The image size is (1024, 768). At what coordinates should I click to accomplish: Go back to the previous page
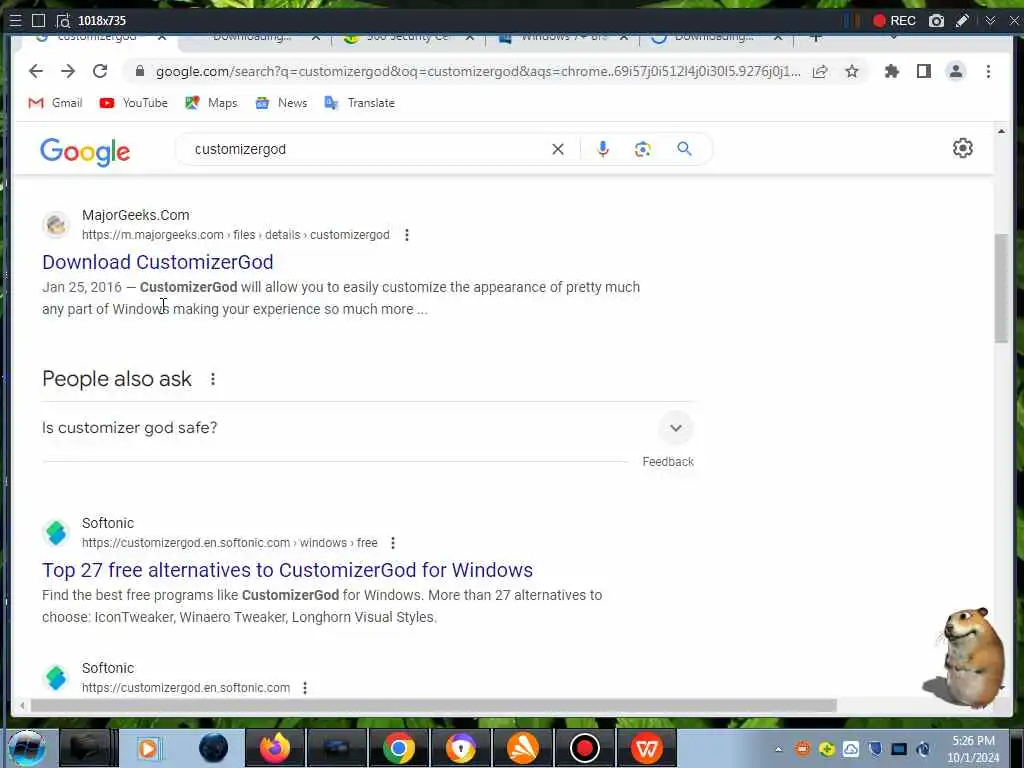click(36, 71)
